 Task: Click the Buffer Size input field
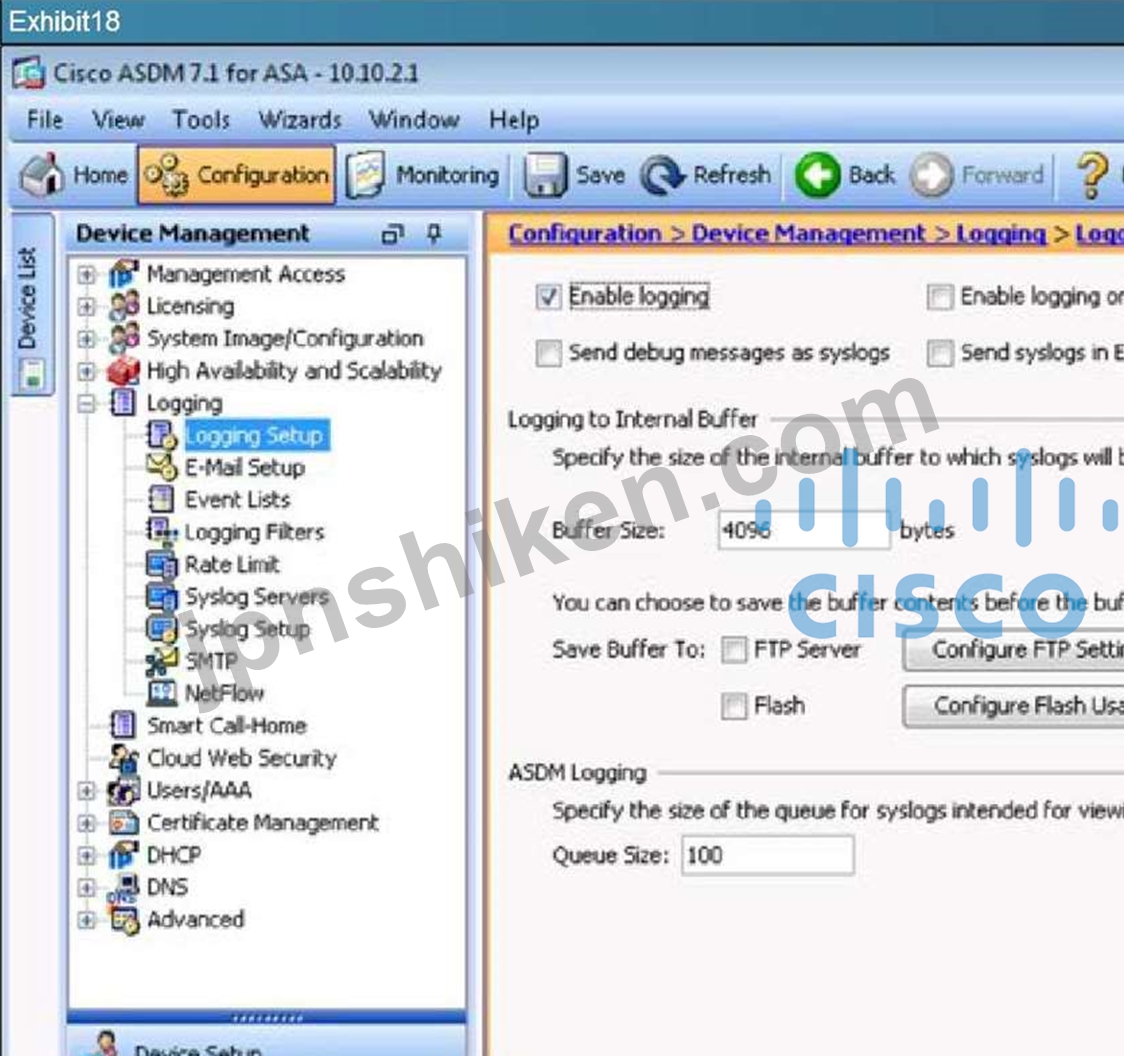[804, 531]
